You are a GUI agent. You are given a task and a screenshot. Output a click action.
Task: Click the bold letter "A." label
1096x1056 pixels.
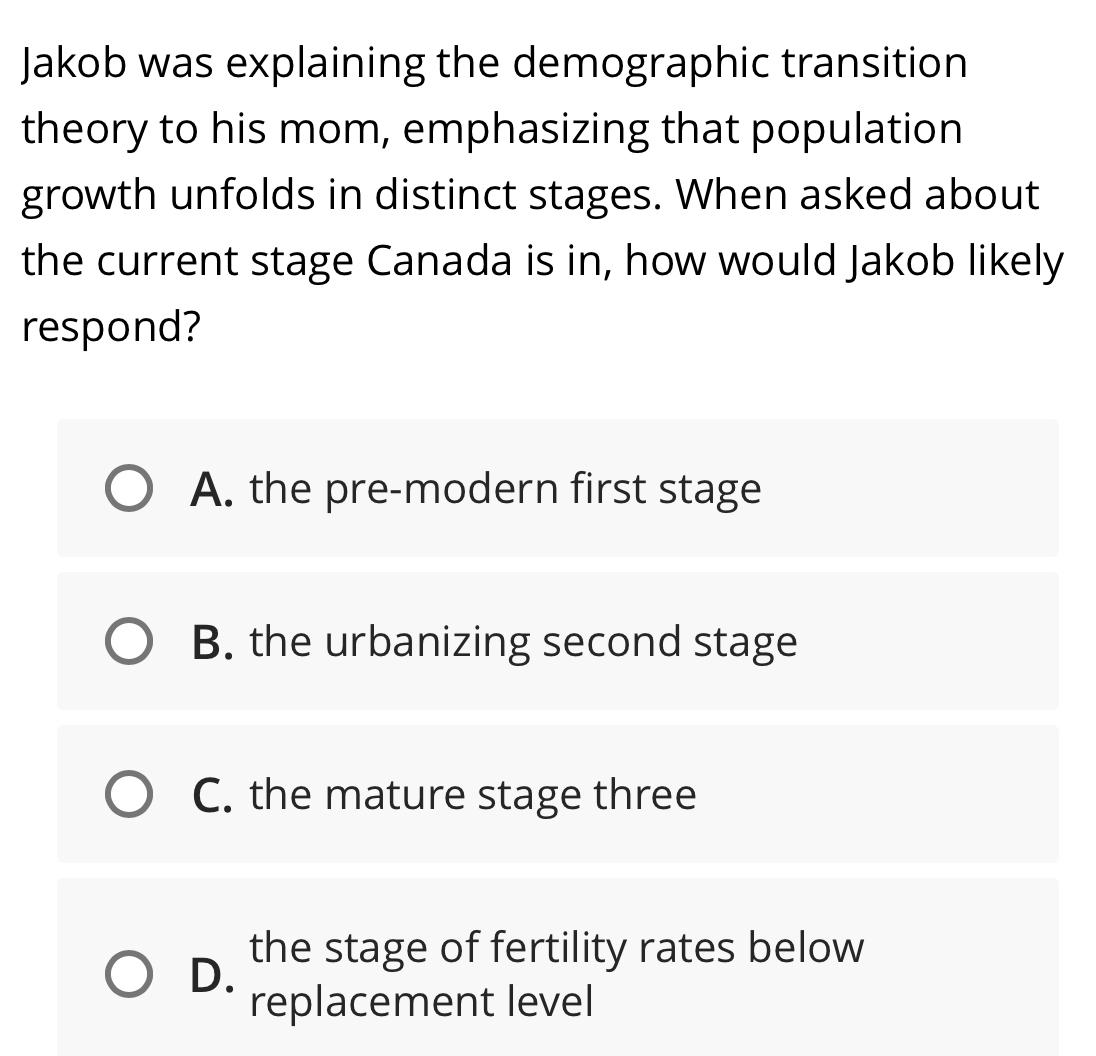212,489
